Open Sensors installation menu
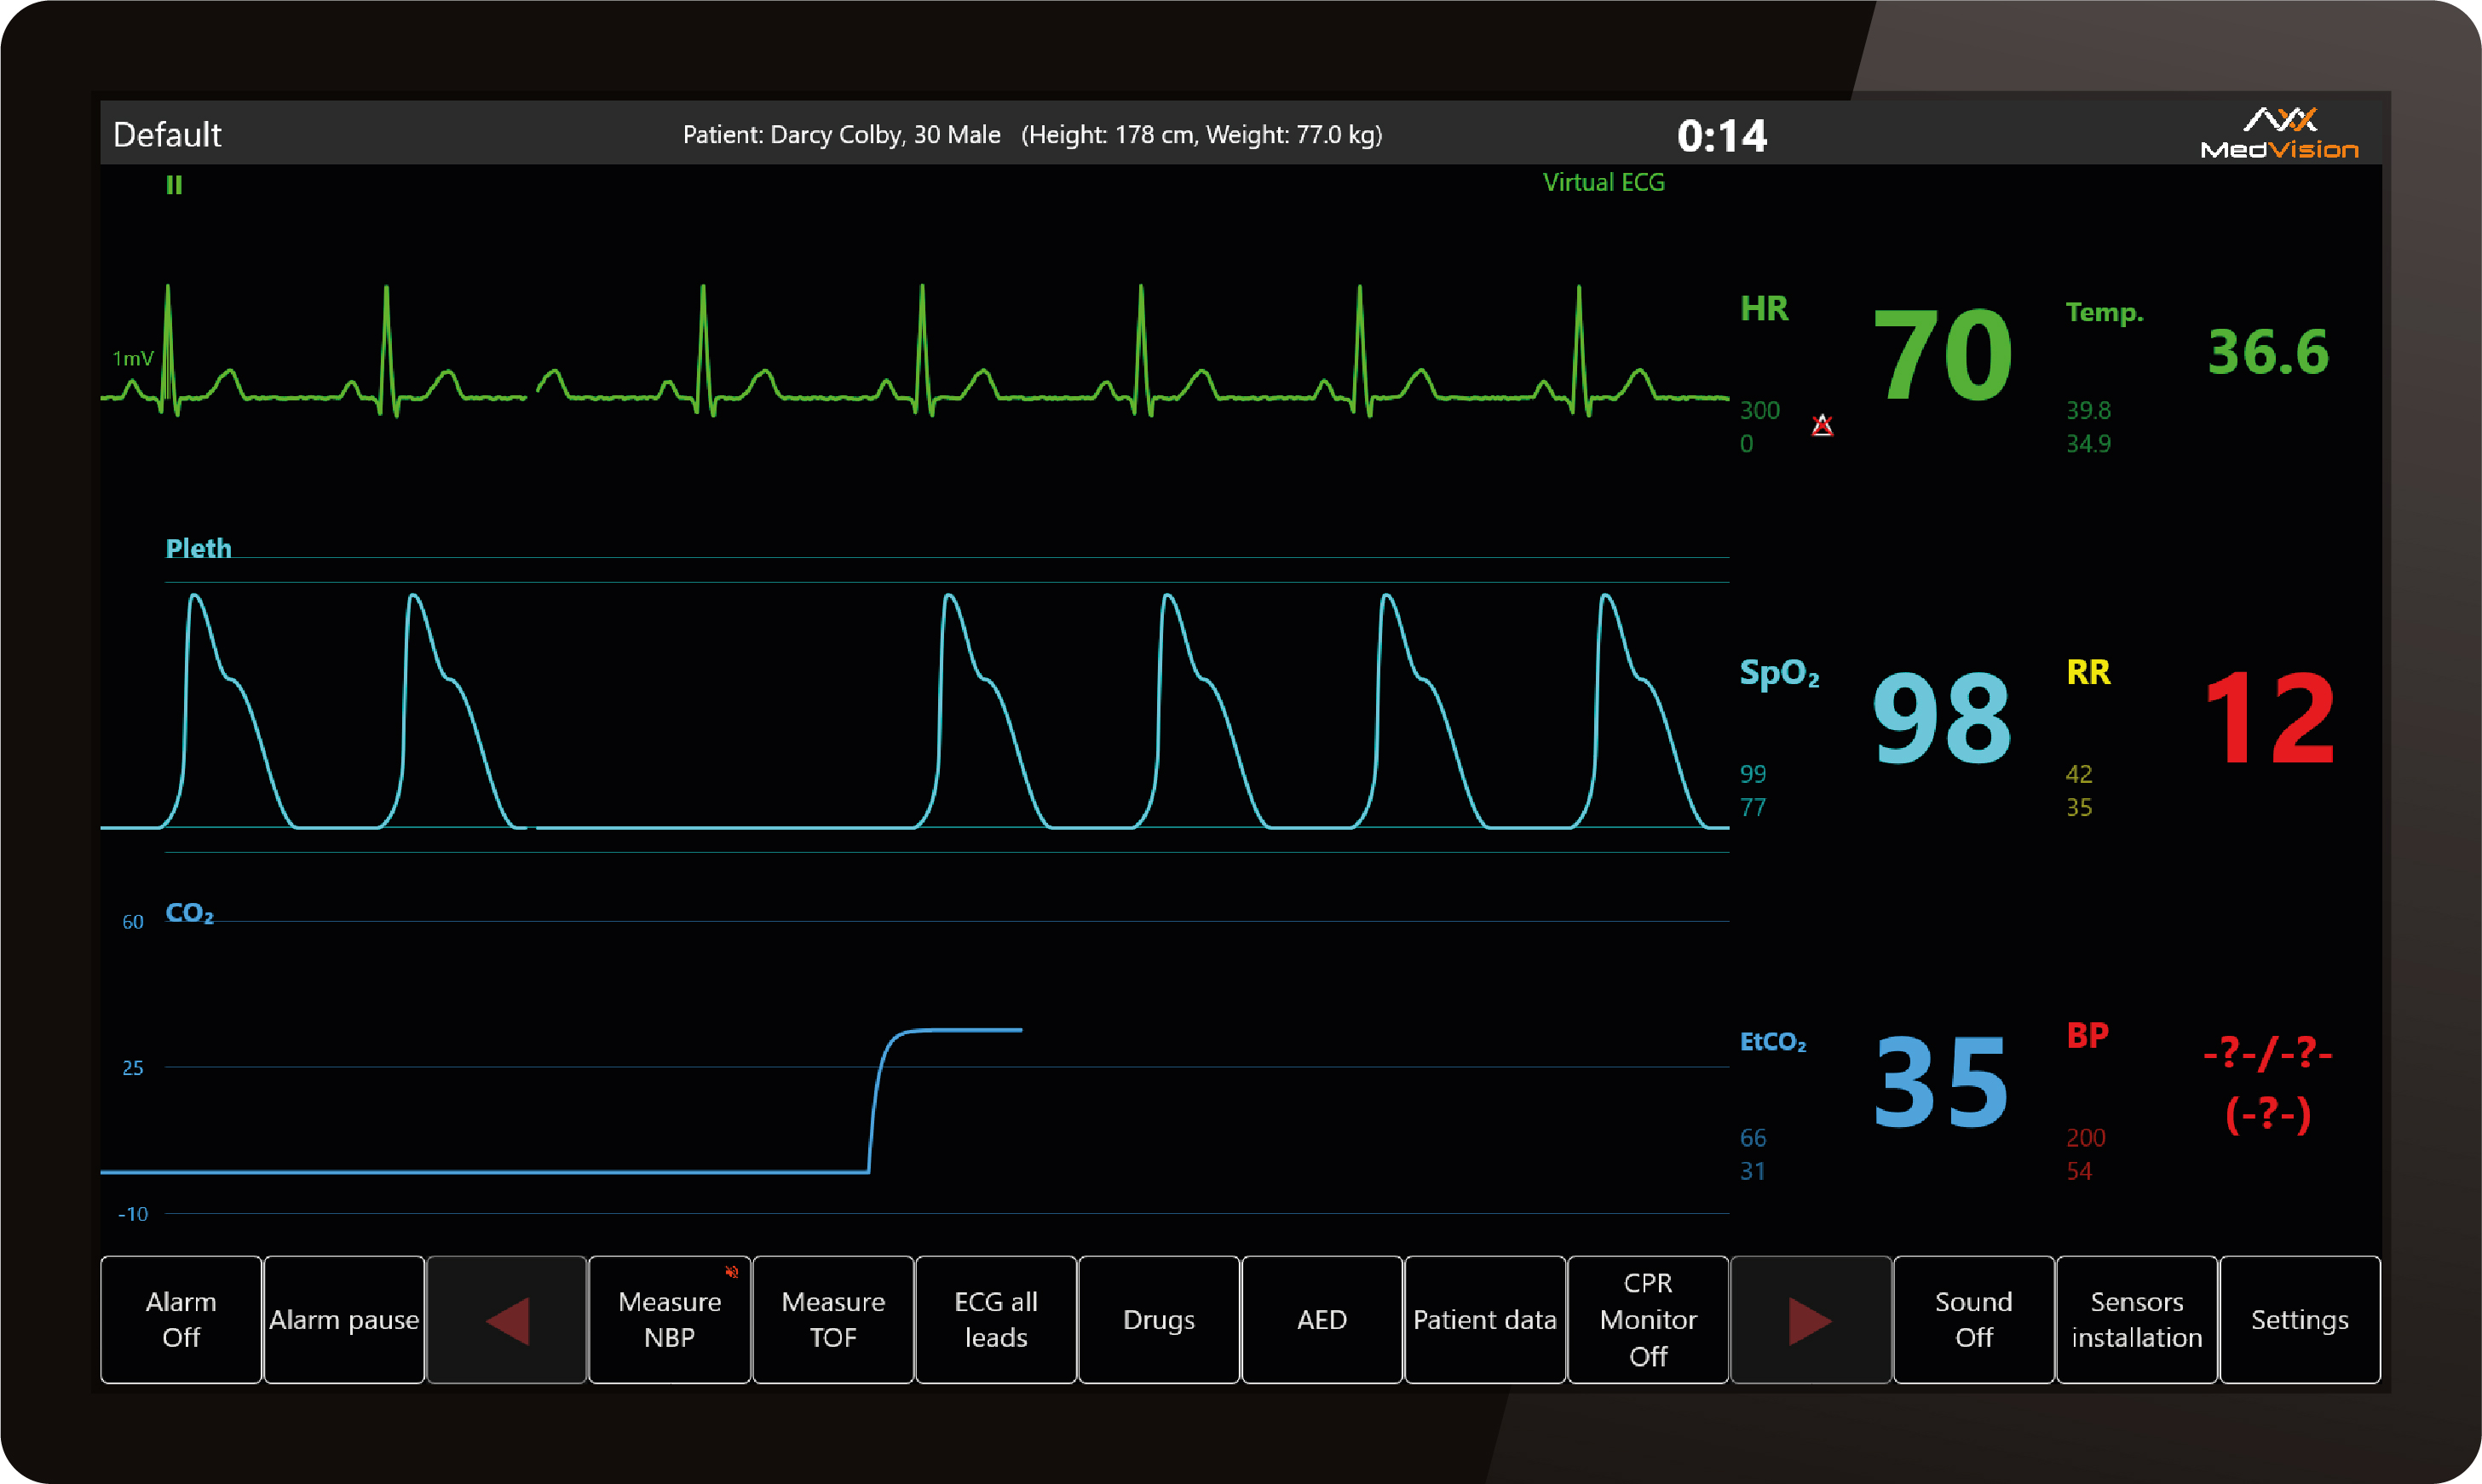 (2136, 1320)
